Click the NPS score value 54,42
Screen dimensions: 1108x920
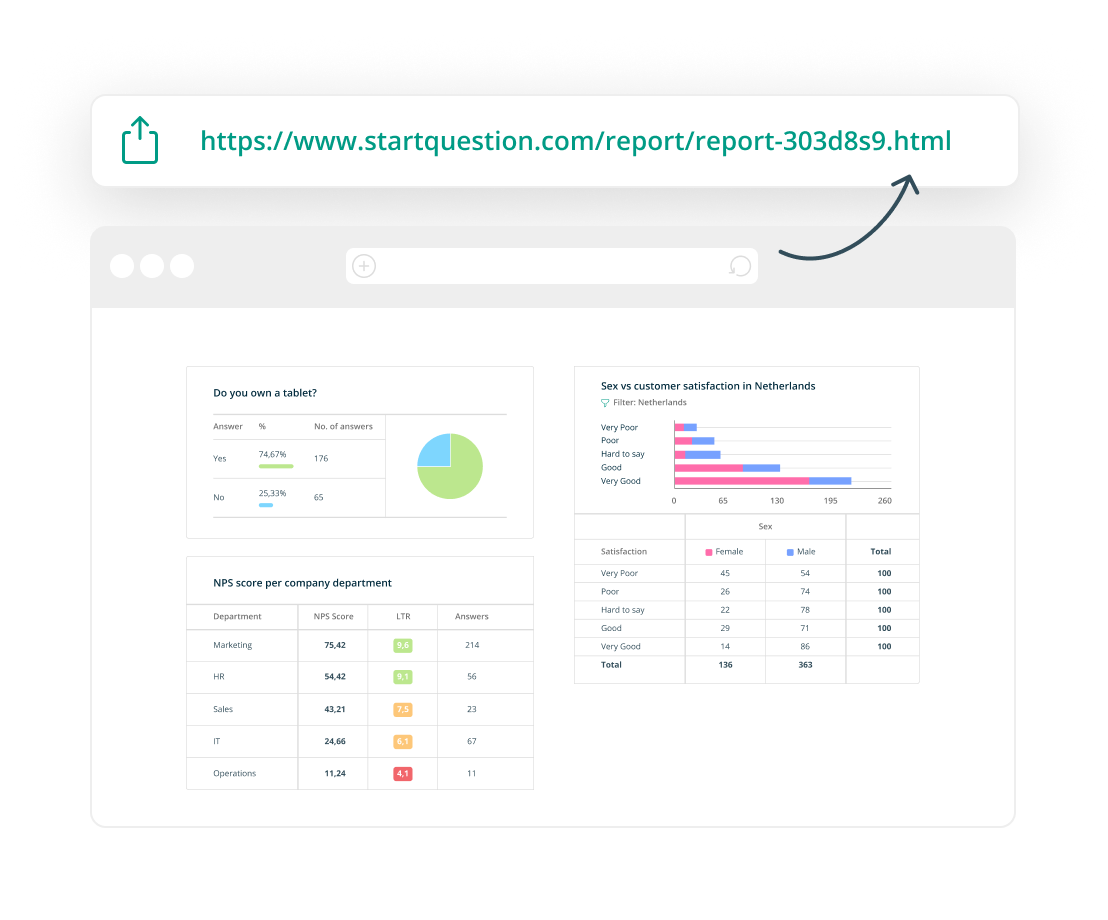(335, 677)
